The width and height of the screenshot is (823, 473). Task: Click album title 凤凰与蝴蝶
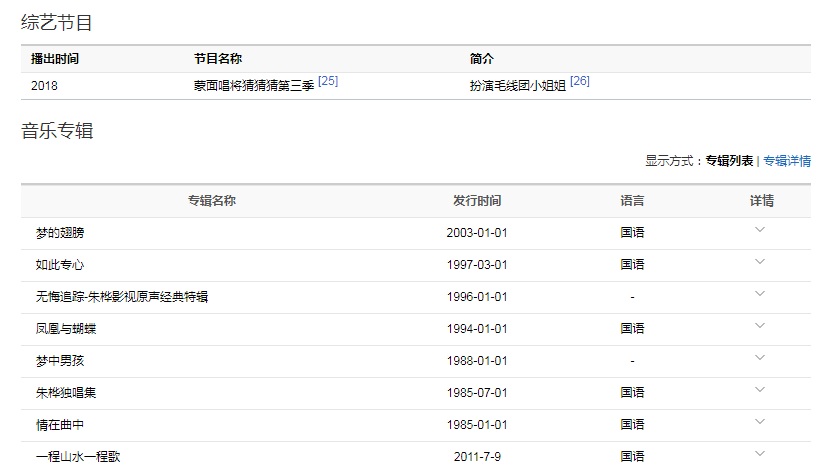(66, 329)
